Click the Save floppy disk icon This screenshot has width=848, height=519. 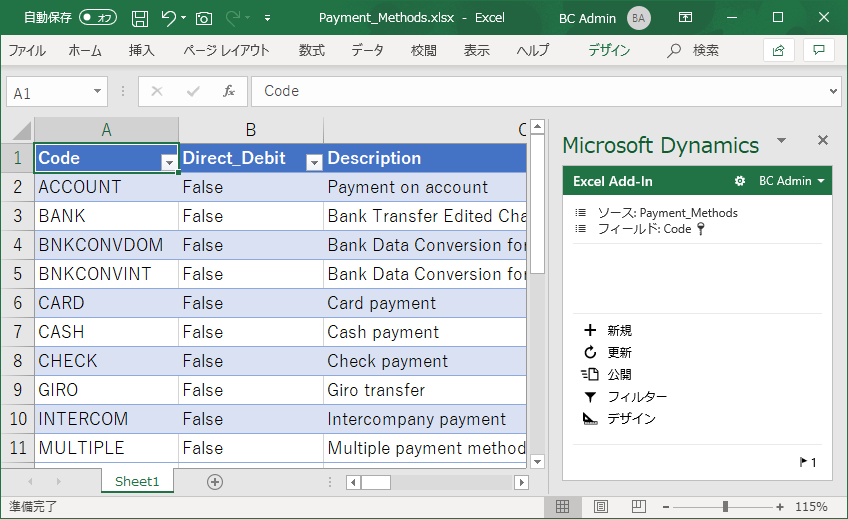[x=140, y=18]
